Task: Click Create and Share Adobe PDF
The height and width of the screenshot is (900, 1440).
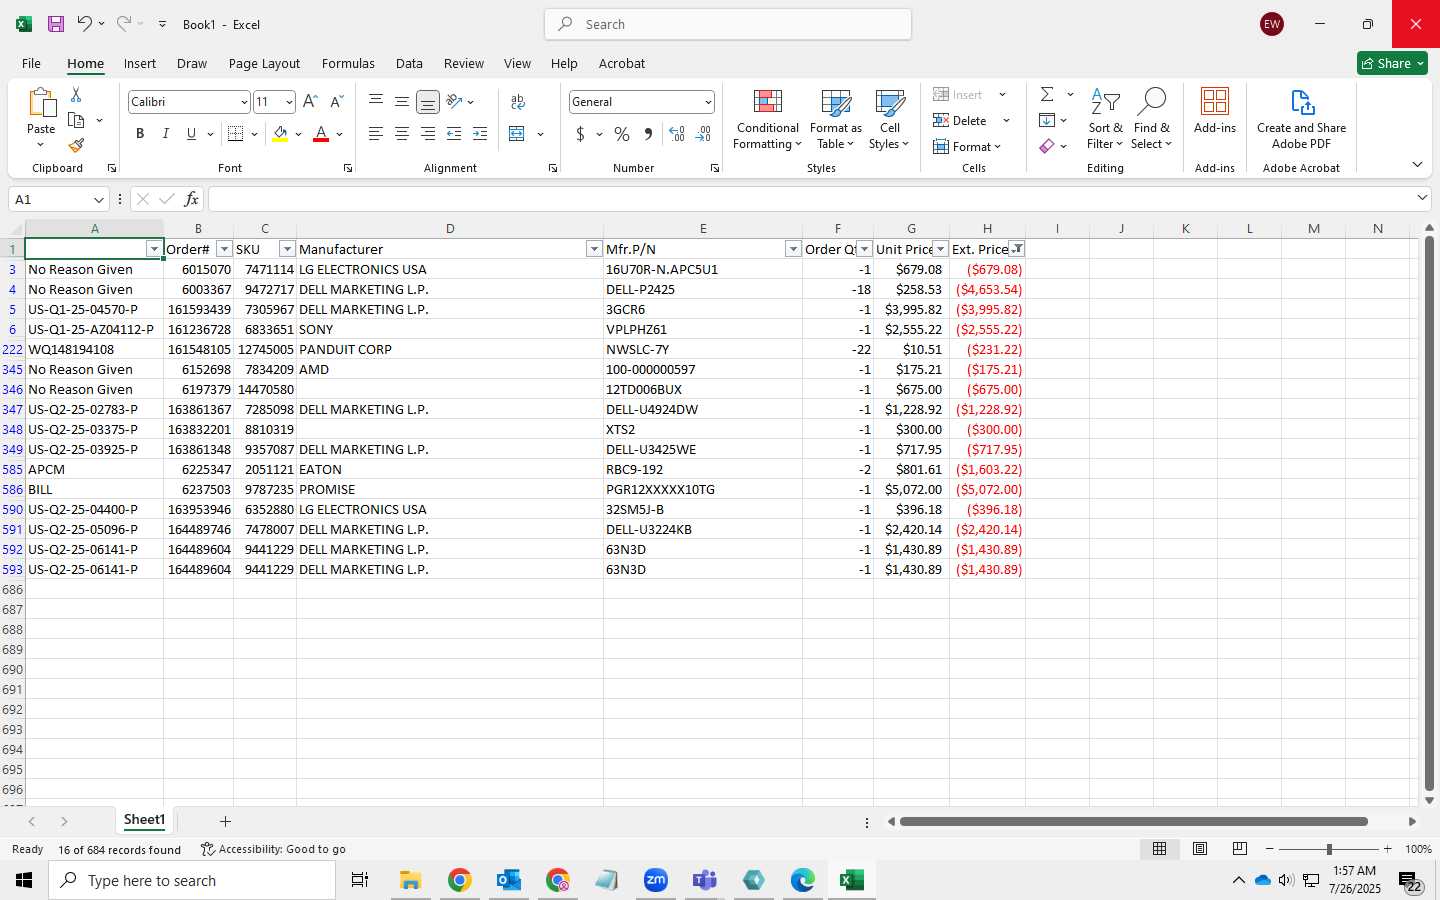Action: (1301, 120)
